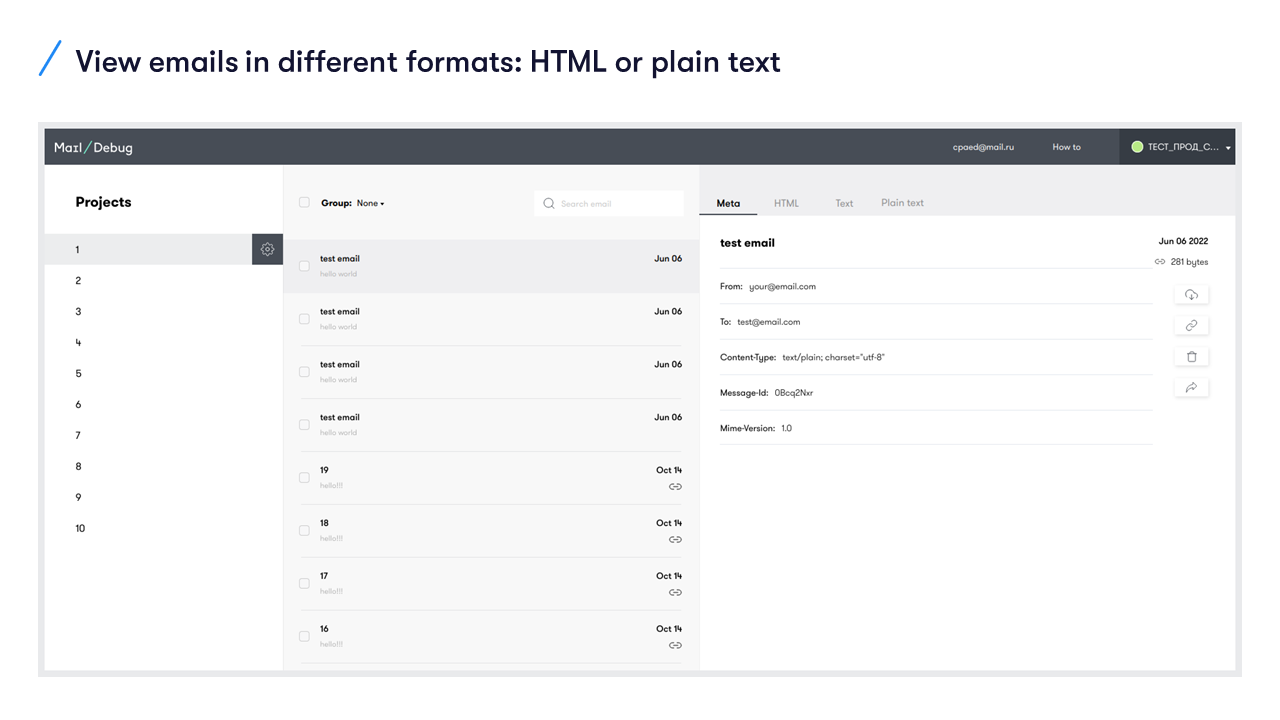Click the Mail/Debug logo
This screenshot has width=1280, height=720.
click(x=93, y=147)
